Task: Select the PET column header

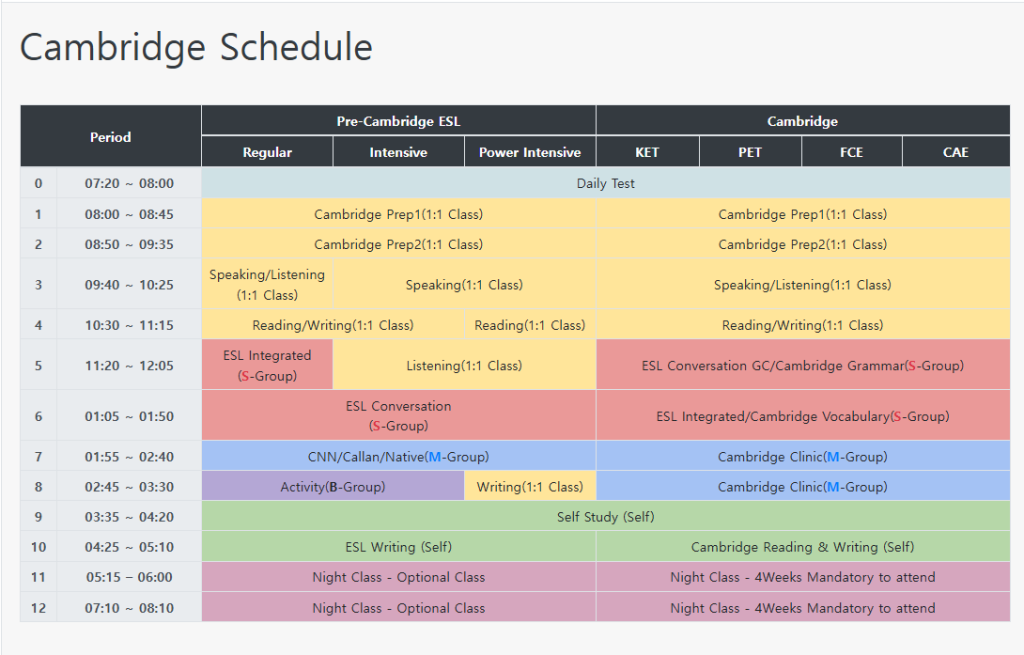Action: pos(750,152)
